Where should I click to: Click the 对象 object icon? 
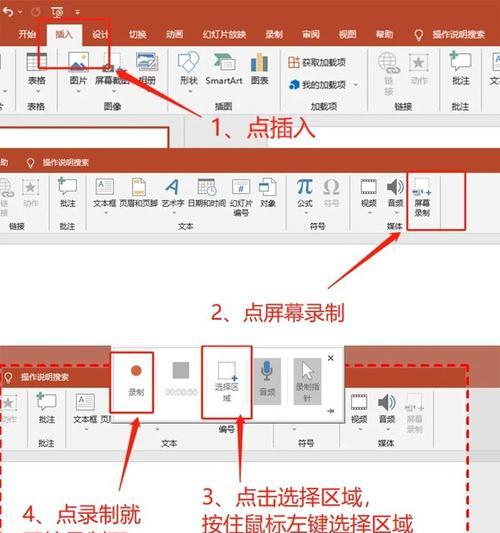[x=268, y=187]
